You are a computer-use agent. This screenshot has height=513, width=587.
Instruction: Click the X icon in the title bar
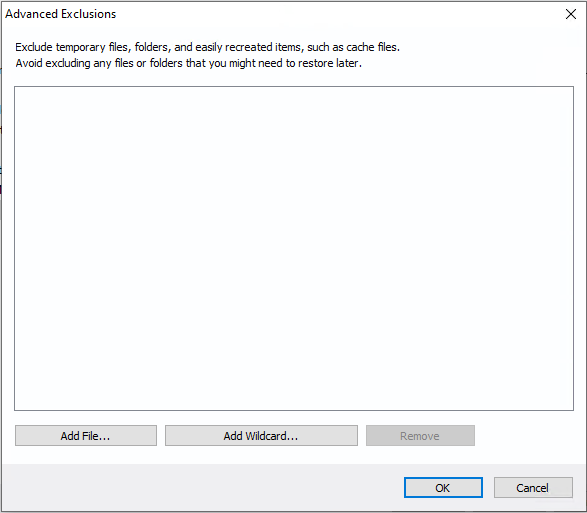571,14
